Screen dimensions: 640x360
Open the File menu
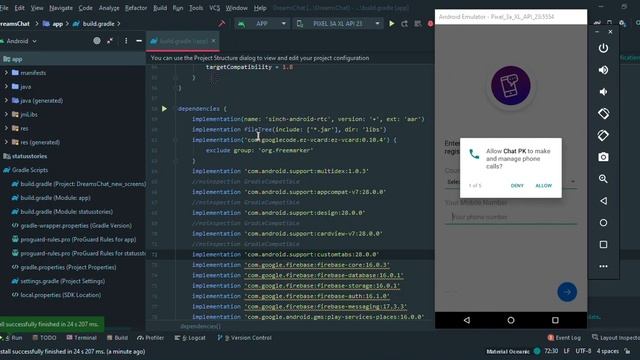tap(4, 8)
